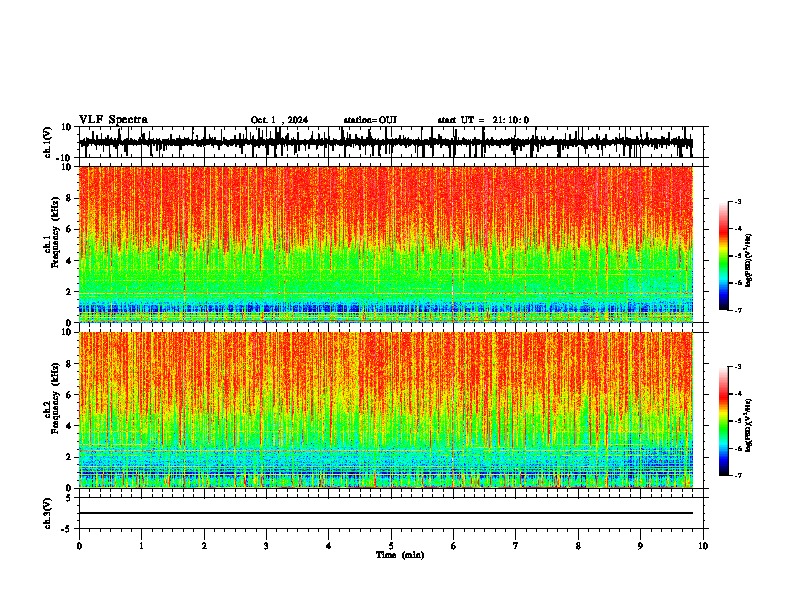Click time axis tick label "6"
The height and width of the screenshot is (612, 792).
click(454, 546)
